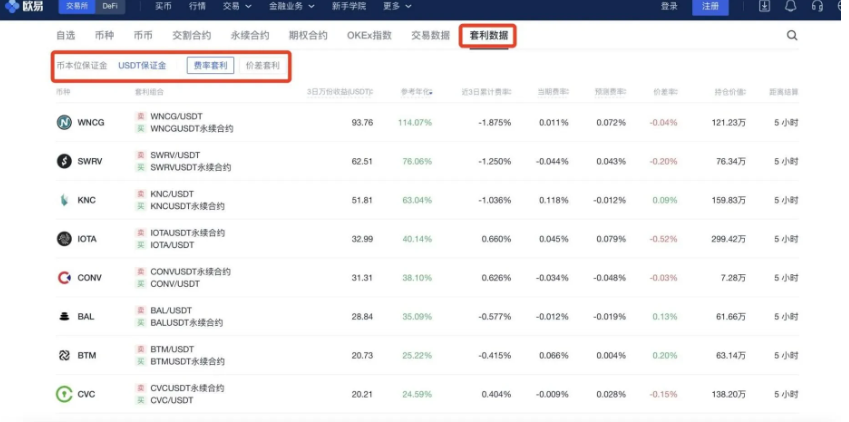The height and width of the screenshot is (422, 849).
Task: Click the CONV coin icon
Action: click(64, 277)
